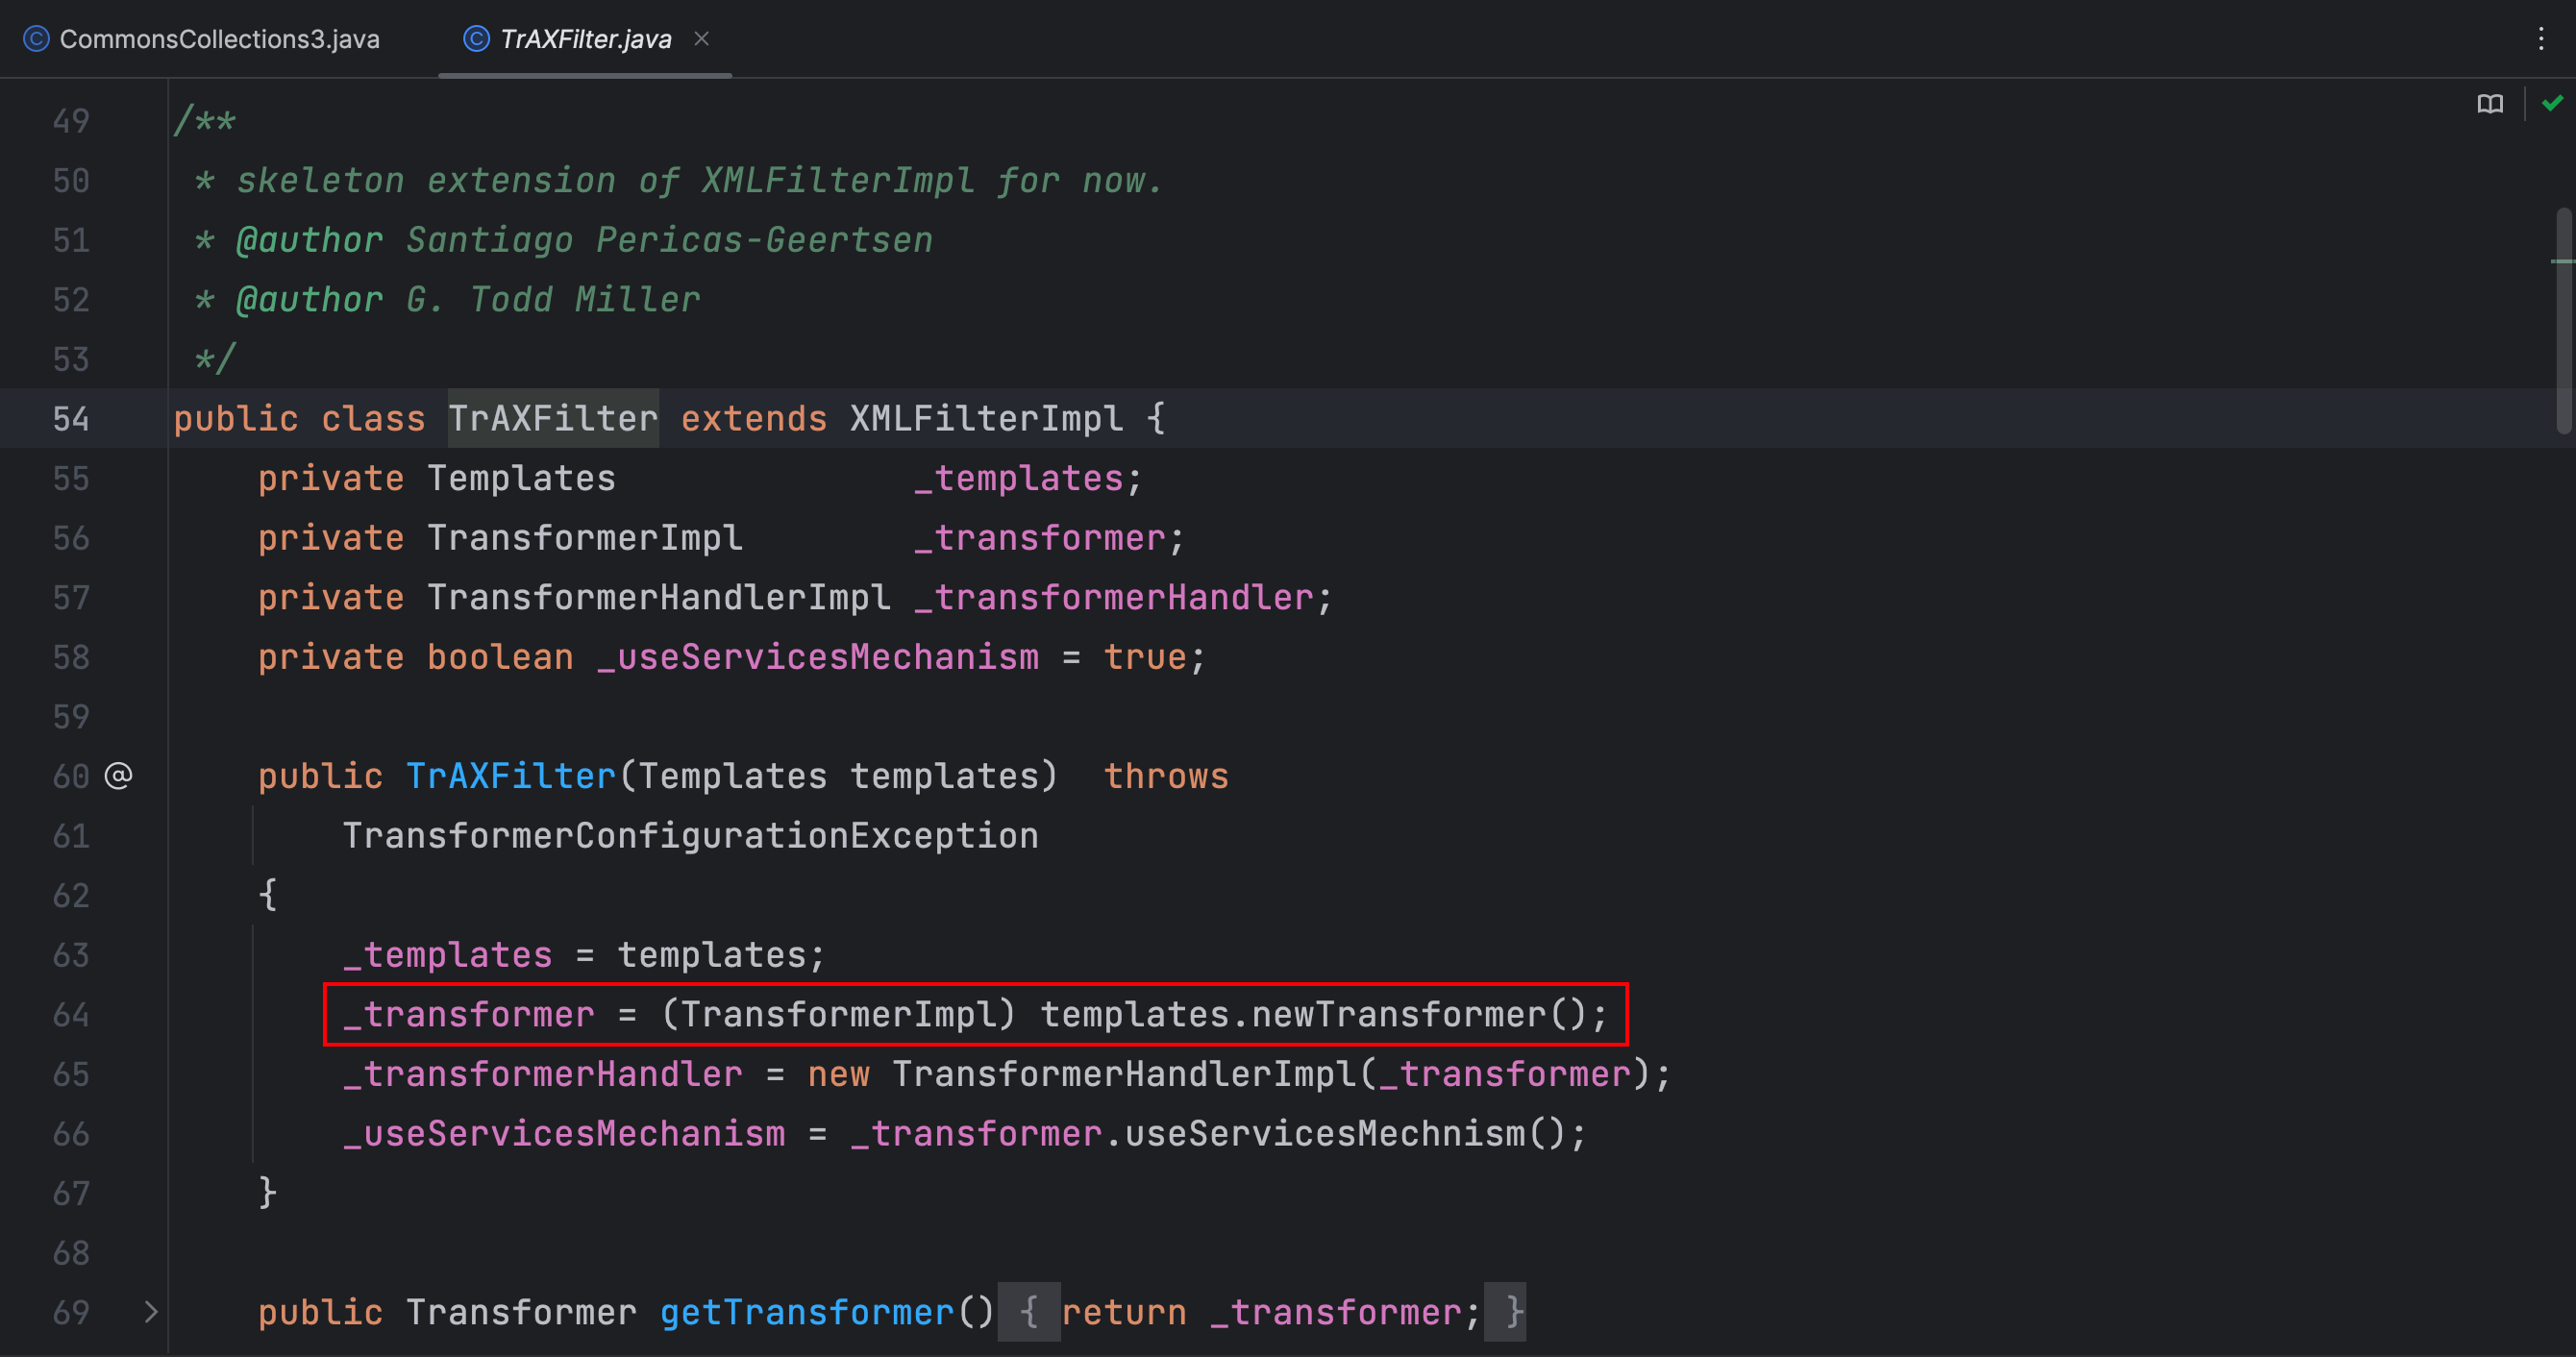Image resolution: width=2576 pixels, height=1357 pixels.
Task: Select the TrAXFilter.java tab
Action: pyautogui.click(x=585, y=39)
